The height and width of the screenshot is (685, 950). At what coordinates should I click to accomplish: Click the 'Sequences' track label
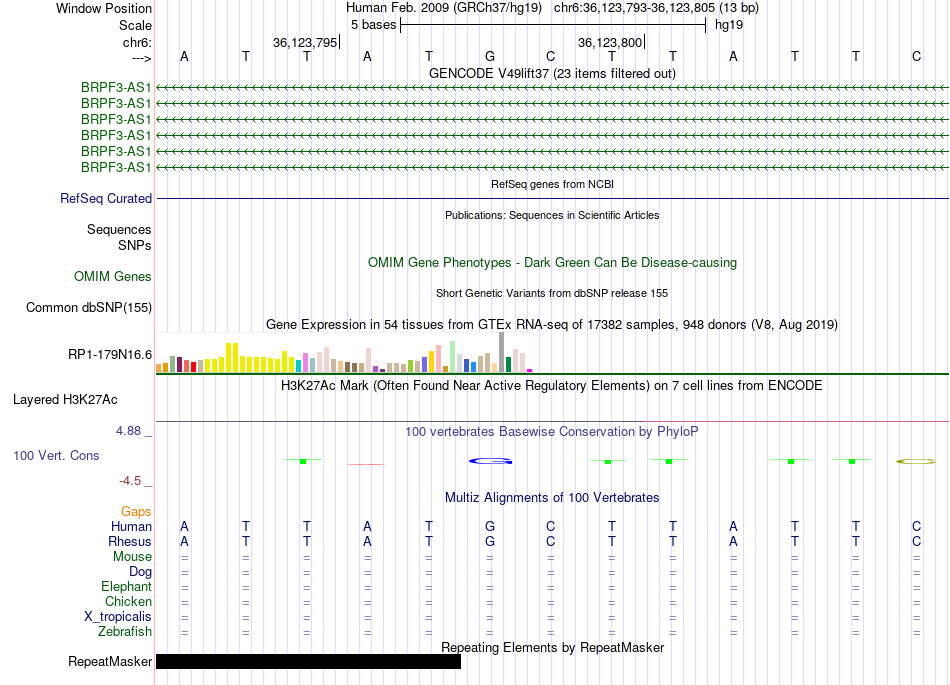(119, 230)
